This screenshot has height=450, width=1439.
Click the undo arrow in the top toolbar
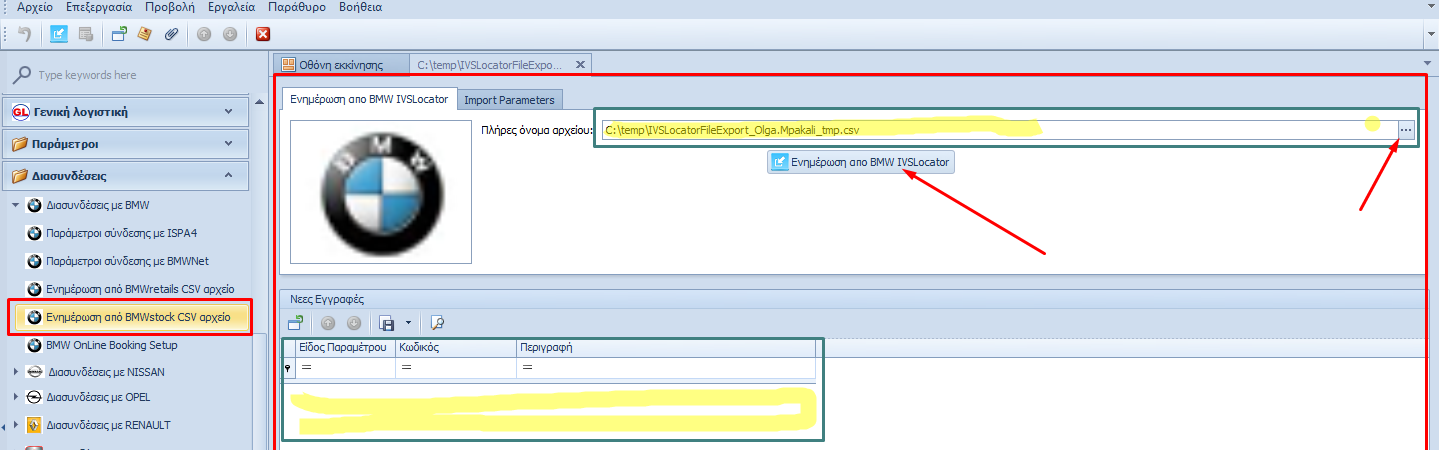24,34
